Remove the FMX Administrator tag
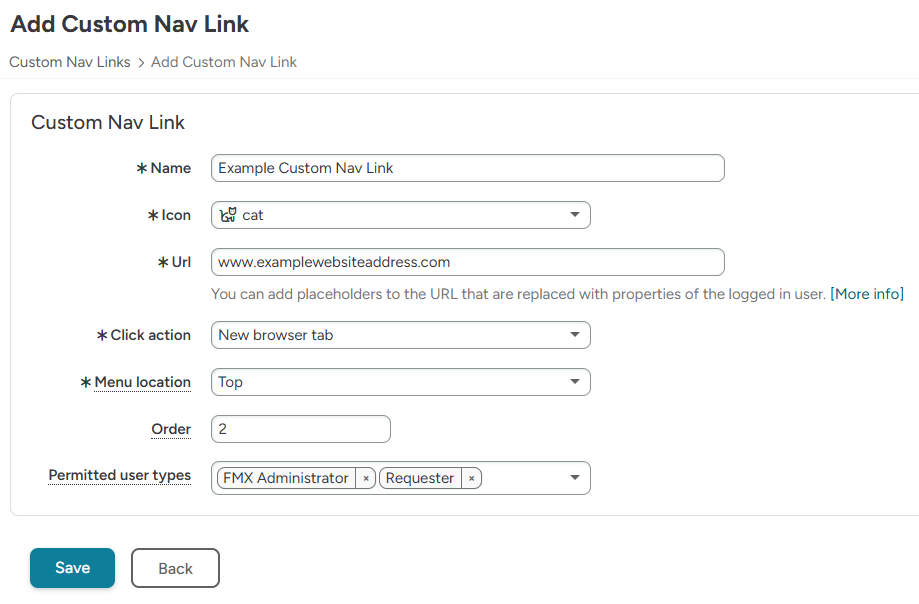Image resolution: width=919 pixels, height=604 pixels. [366, 479]
